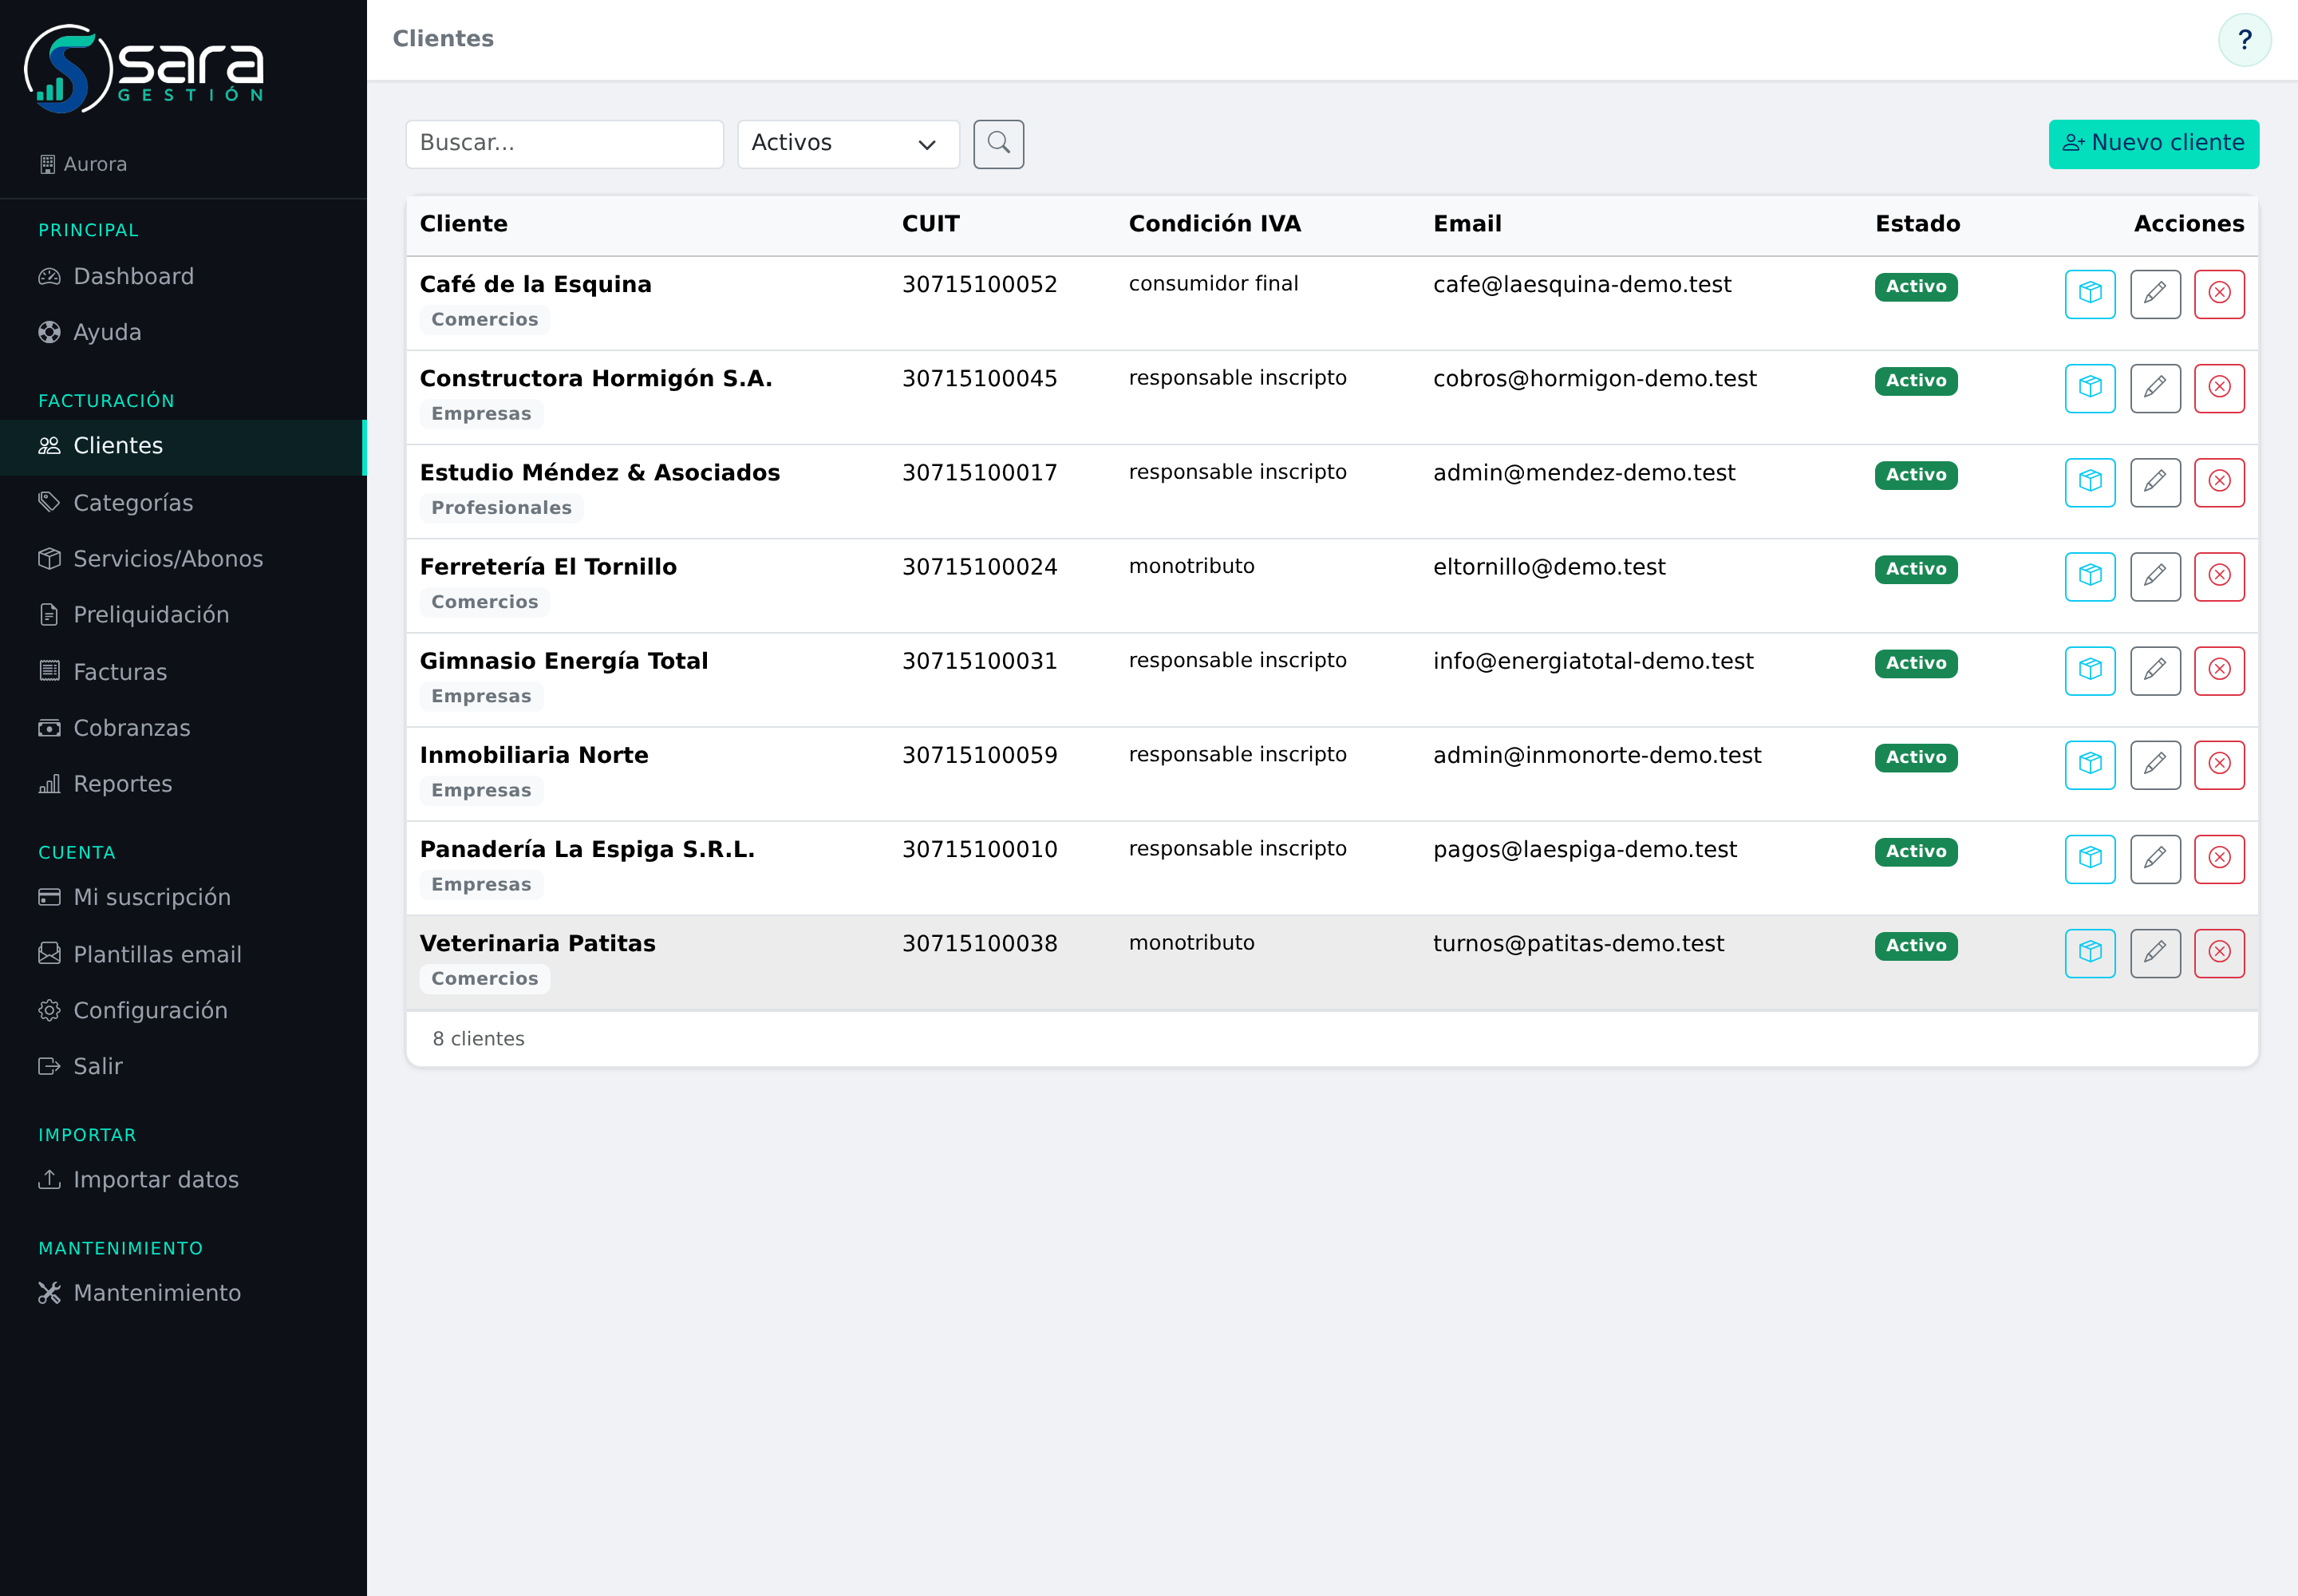Edit Estudio Méndez & Asociados pencil icon
This screenshot has width=2298, height=1596.
coord(2155,482)
